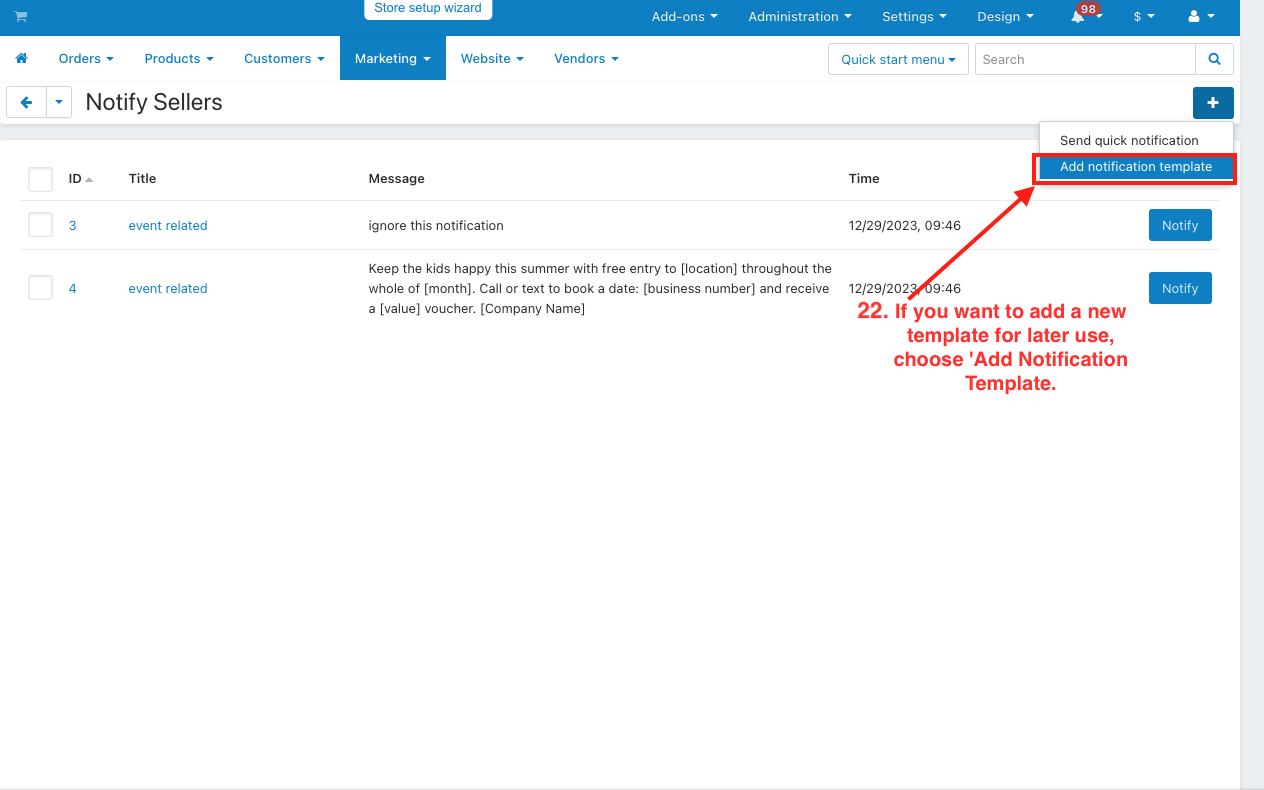Screen dimensions: 1264x790
Task: Toggle the select-all checkbox in header
Action: (40, 179)
